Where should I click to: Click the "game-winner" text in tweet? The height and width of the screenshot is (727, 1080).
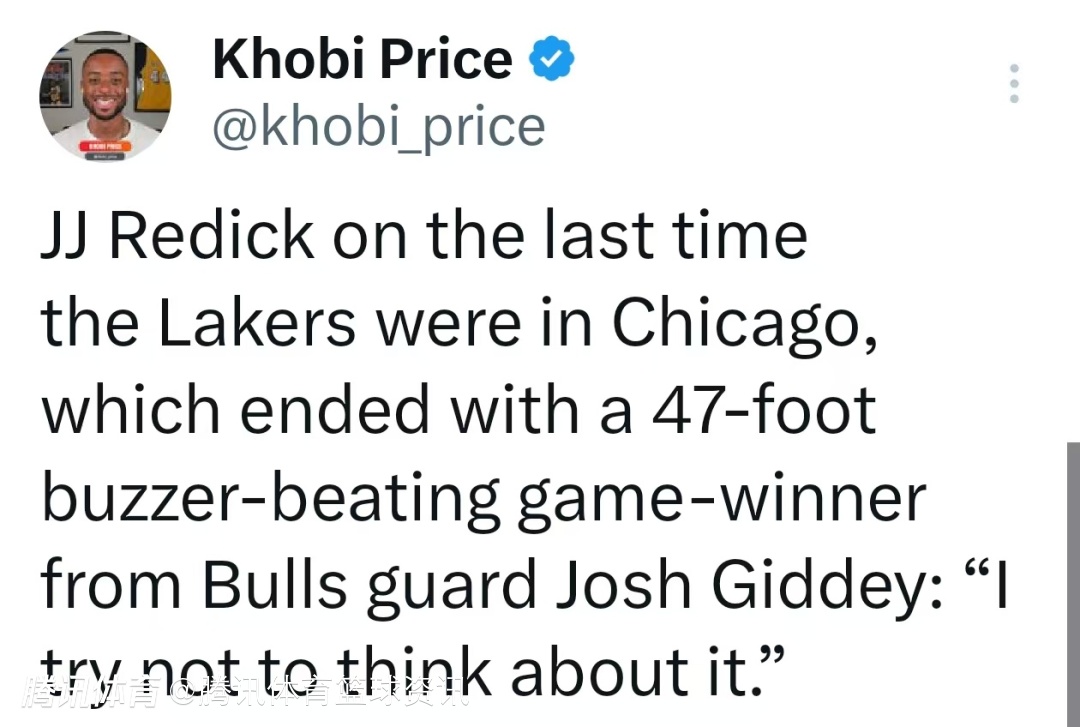(x=721, y=497)
